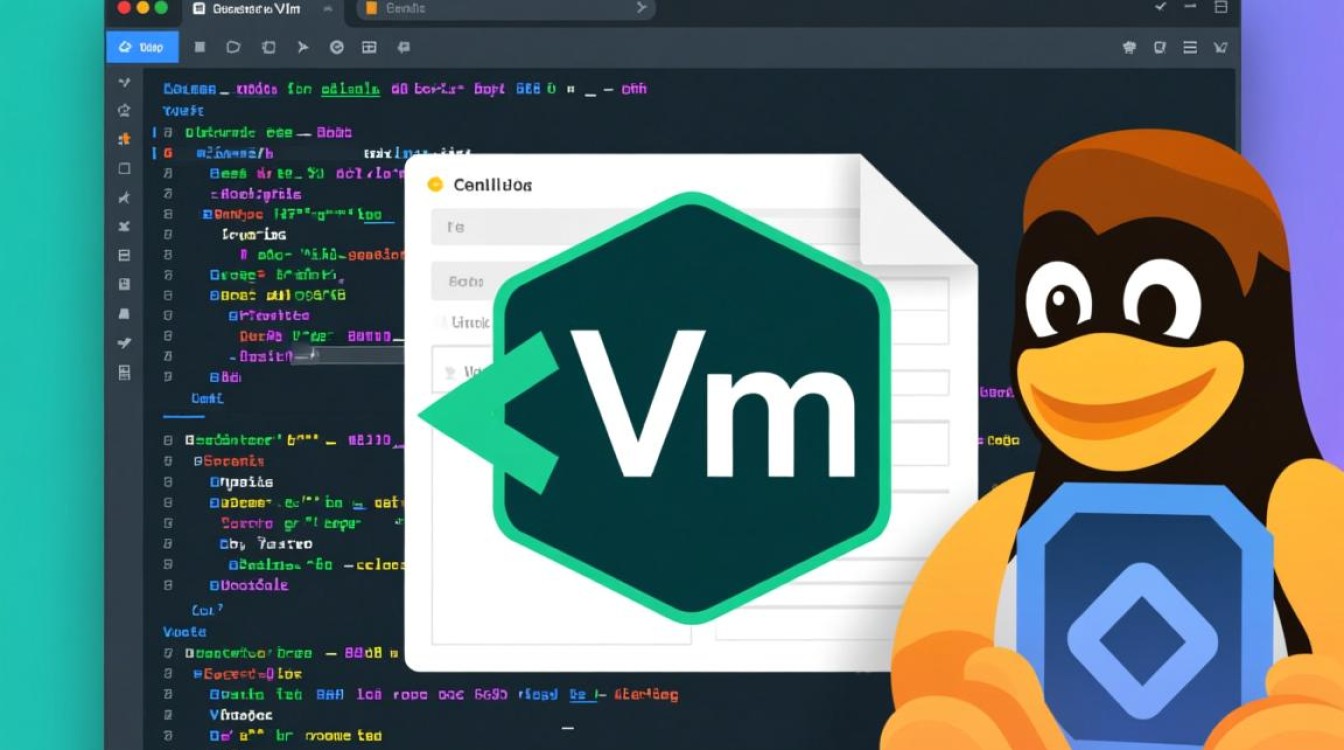Click the bottom grid icon in left sidebar
This screenshot has height=750, width=1344.
[124, 372]
